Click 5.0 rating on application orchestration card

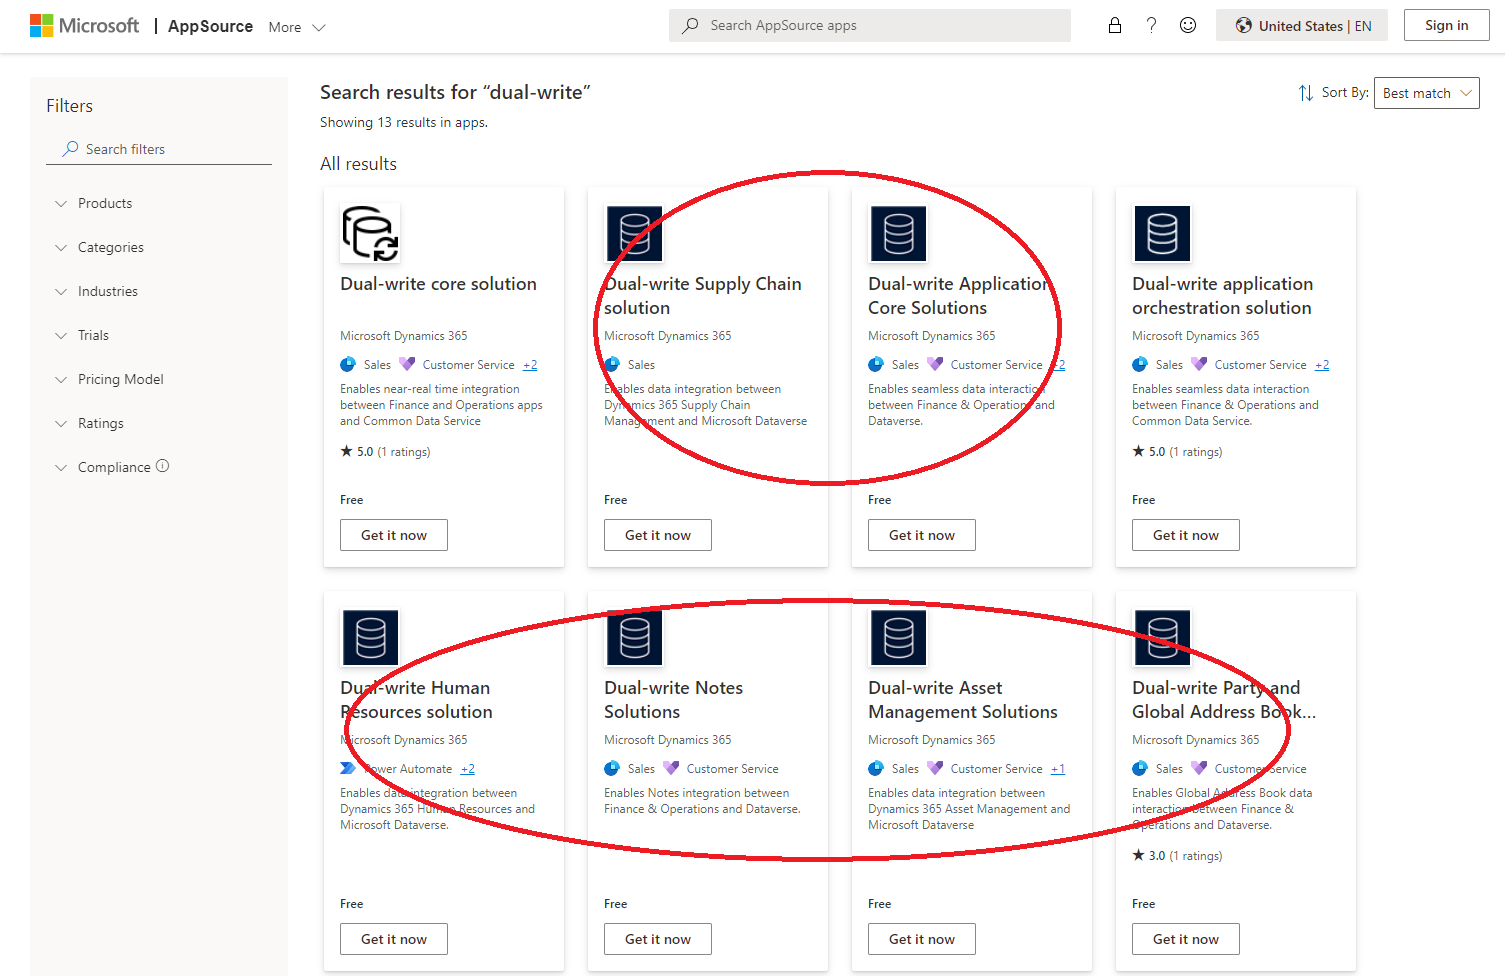1178,452
